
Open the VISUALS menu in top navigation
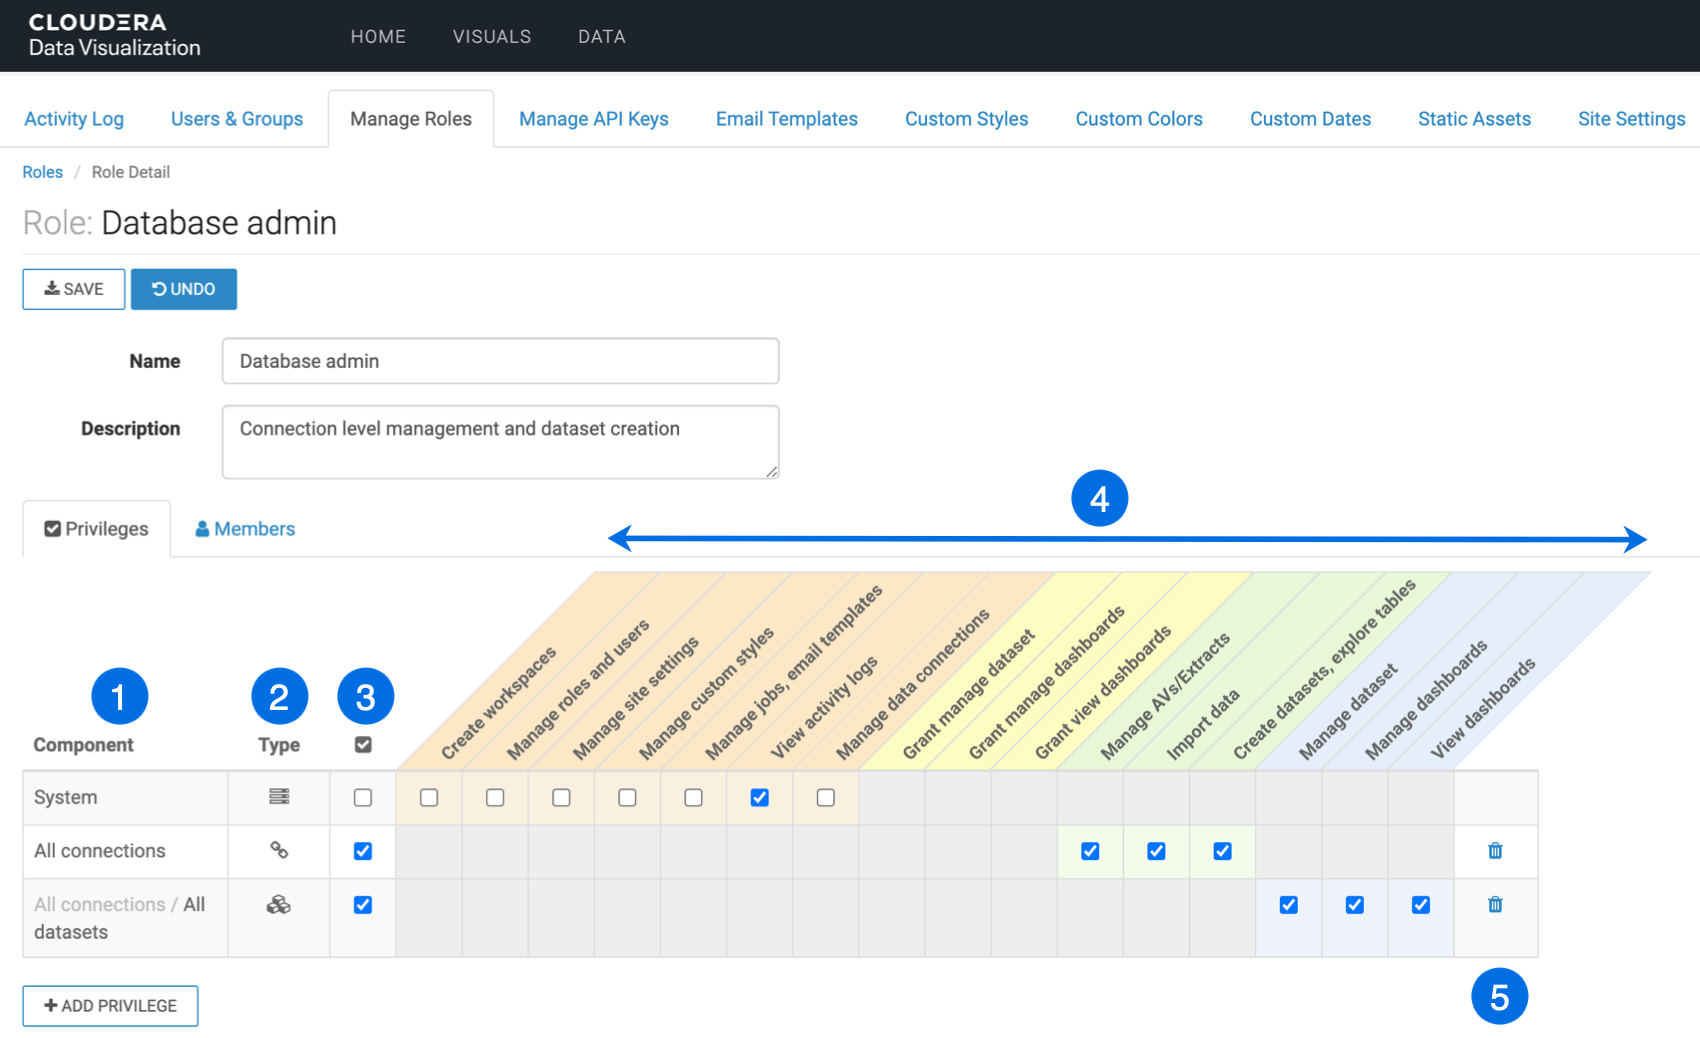click(492, 37)
